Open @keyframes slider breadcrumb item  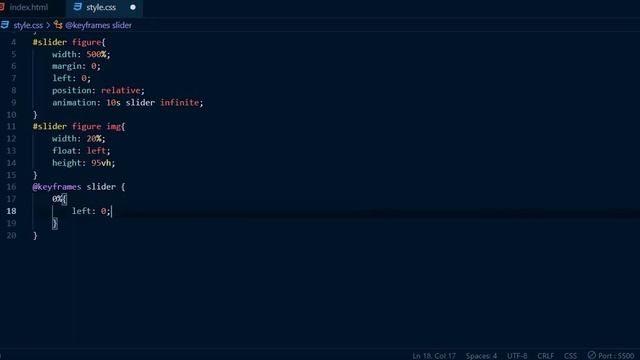tap(98, 25)
